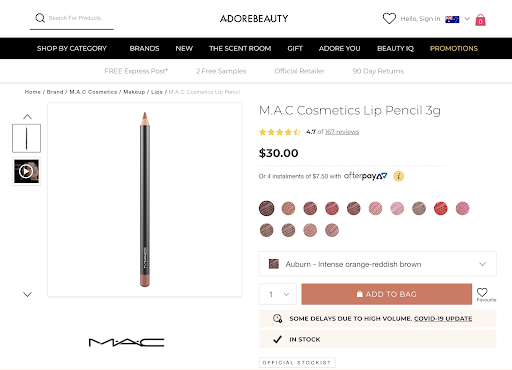Click the Afterpay info icon

(x=399, y=176)
